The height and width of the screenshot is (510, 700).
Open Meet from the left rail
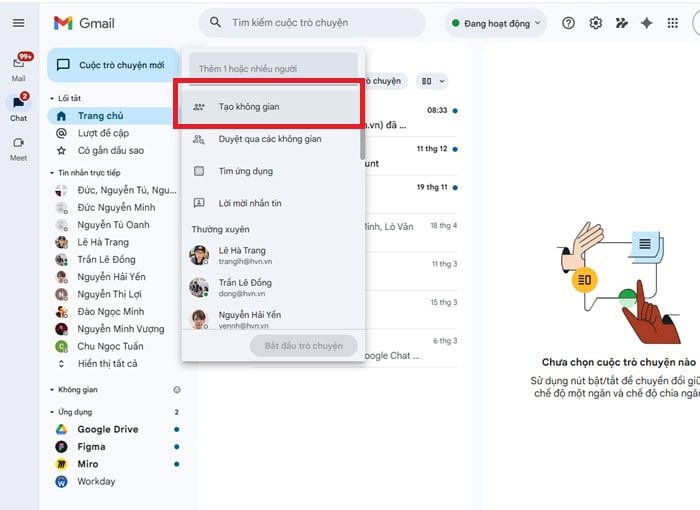(x=18, y=148)
